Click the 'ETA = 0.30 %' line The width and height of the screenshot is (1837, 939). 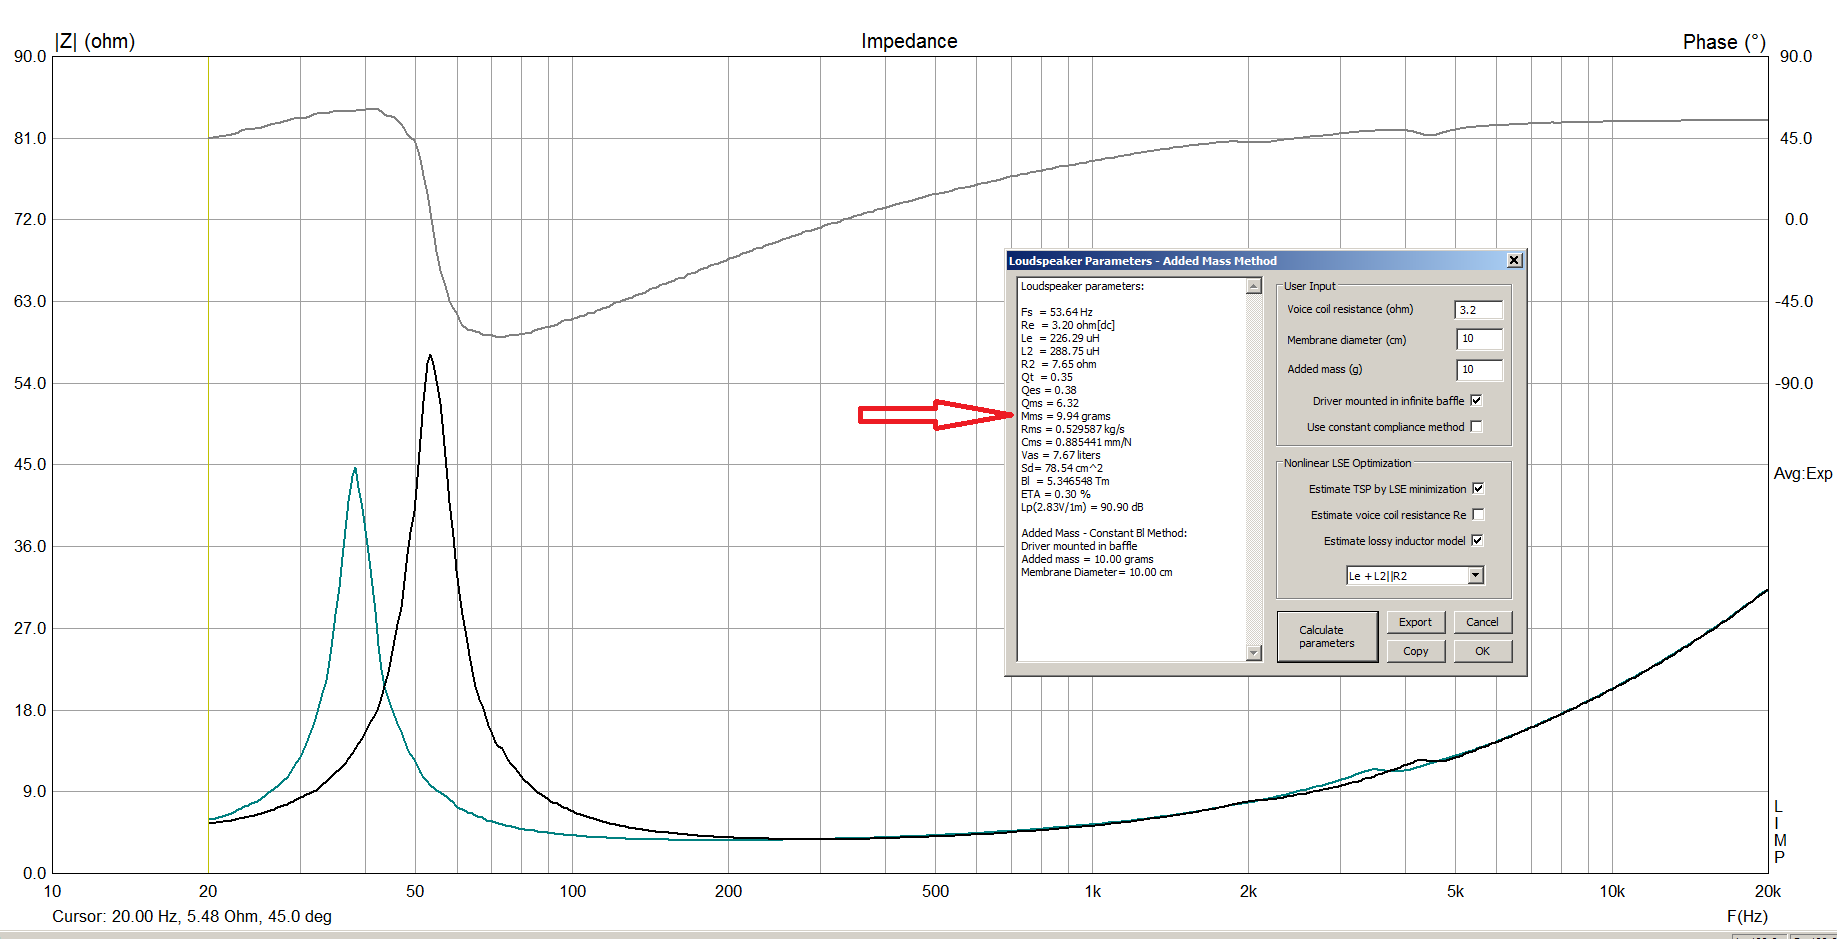[1055, 494]
